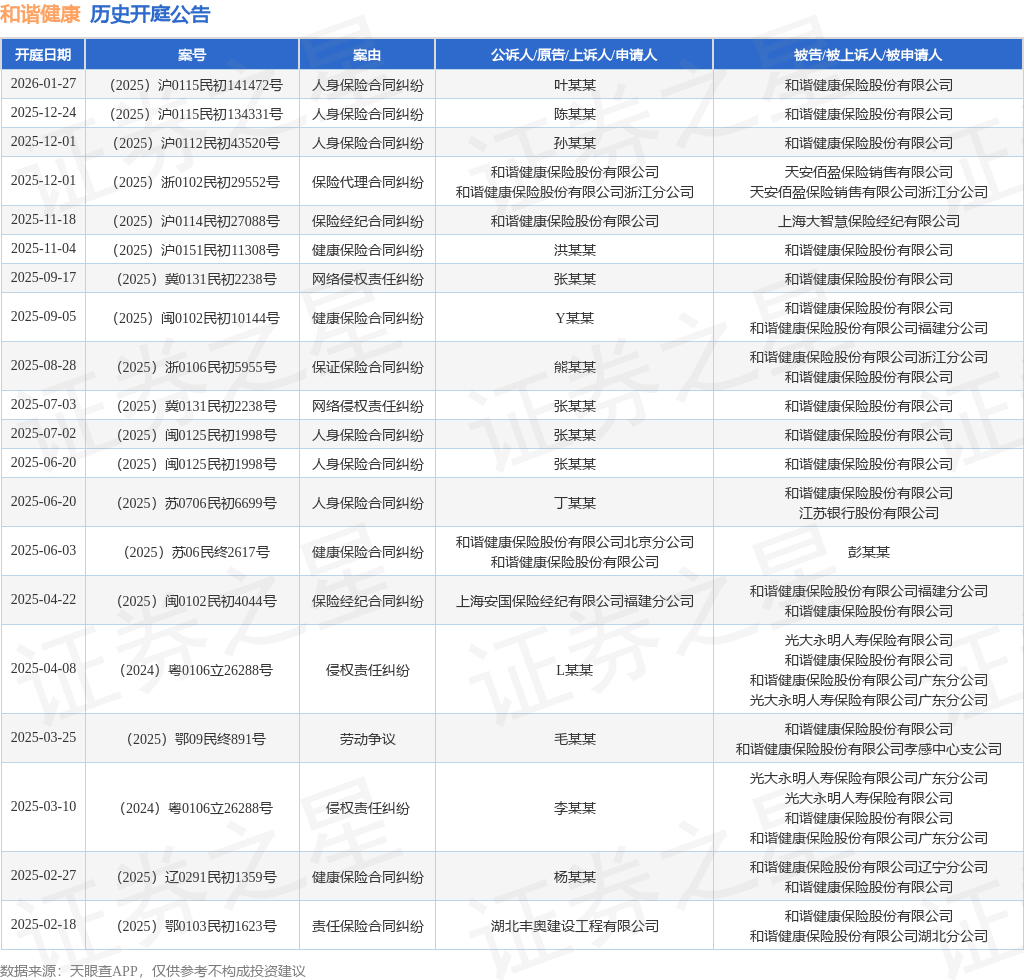Select date cell 2025-11-18
The width and height of the screenshot is (1024, 980).
coord(43,219)
